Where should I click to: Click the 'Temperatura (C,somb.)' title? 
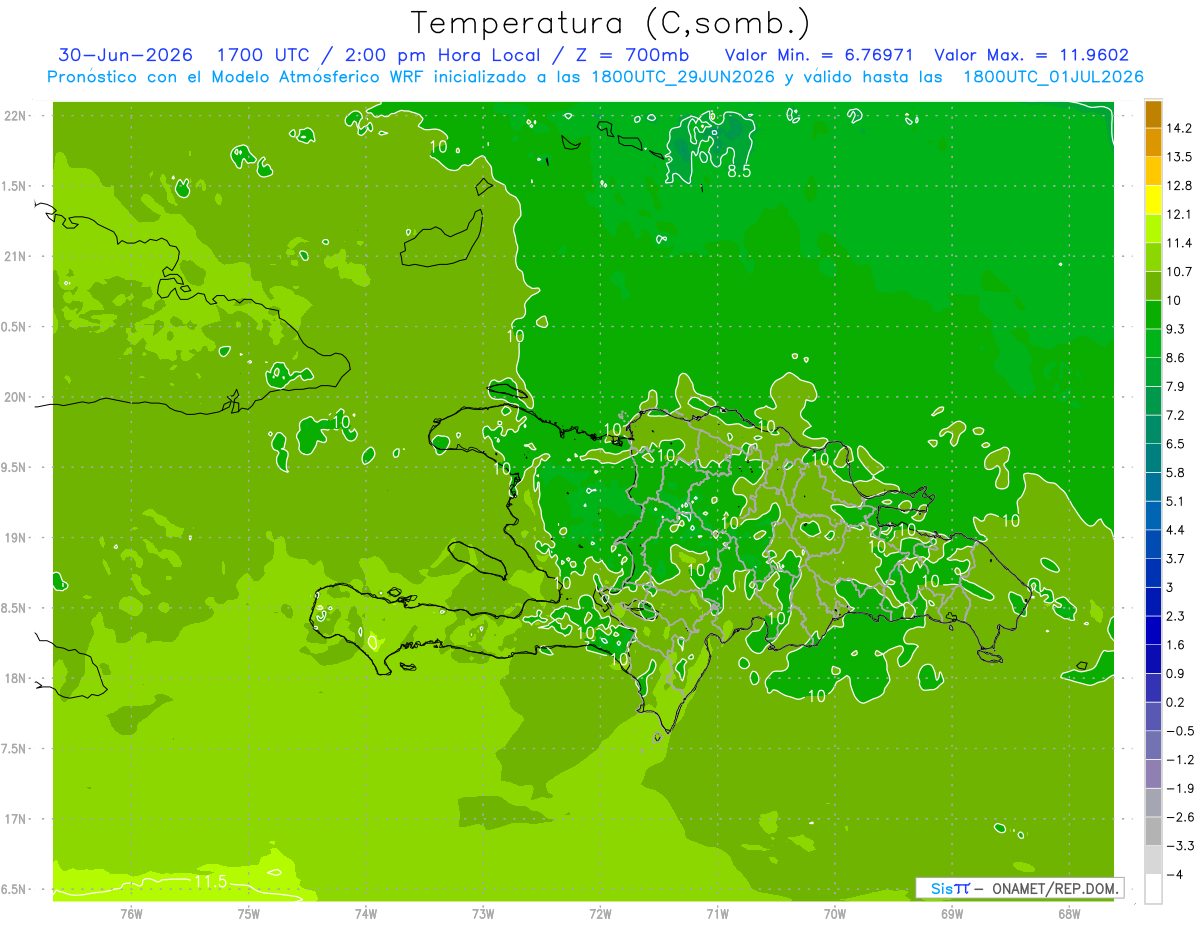click(x=611, y=22)
